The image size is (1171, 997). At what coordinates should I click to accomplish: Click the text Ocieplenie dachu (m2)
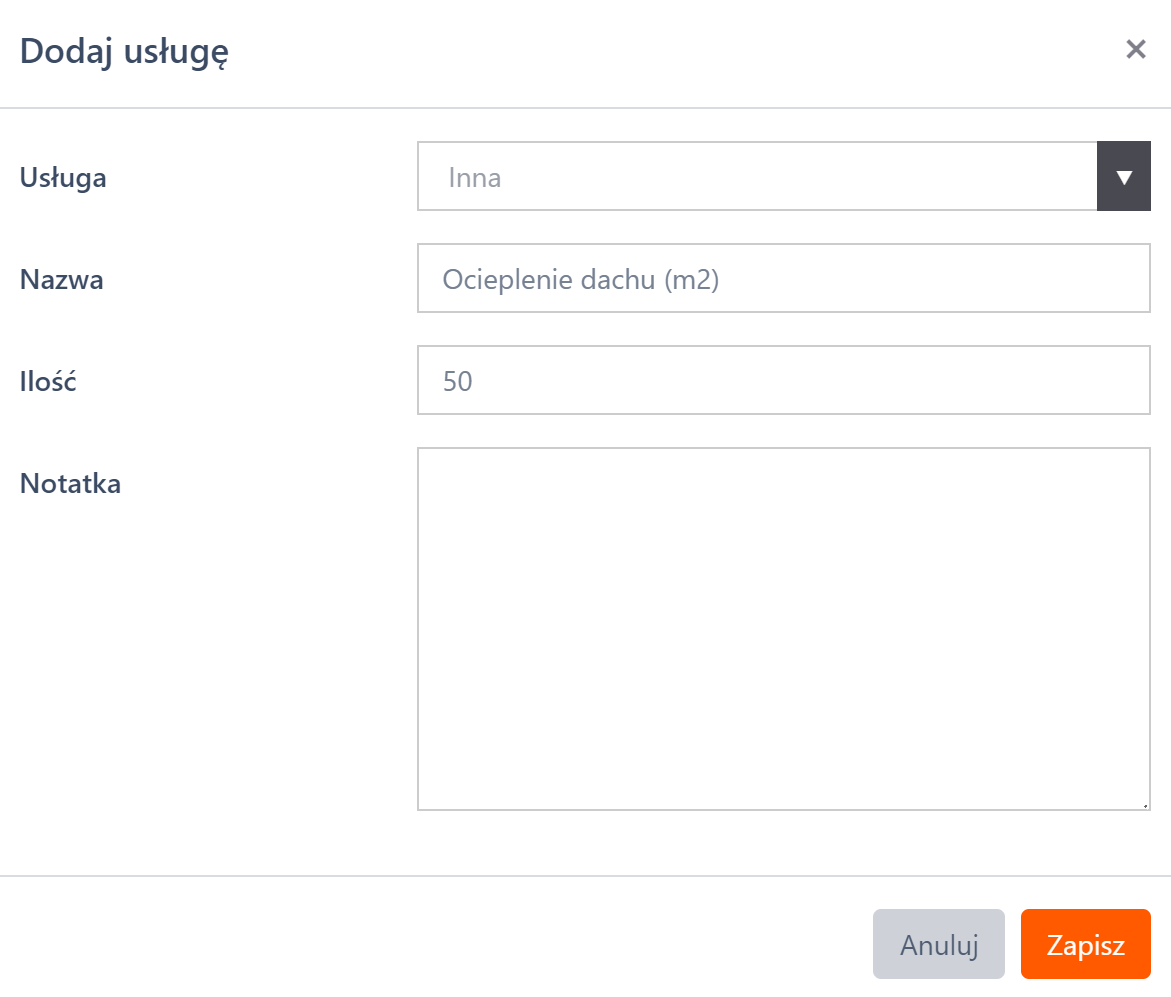pos(581,280)
